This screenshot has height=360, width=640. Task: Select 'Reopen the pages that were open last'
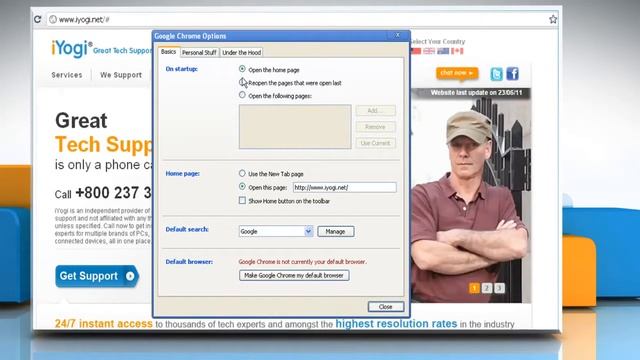[x=242, y=82]
